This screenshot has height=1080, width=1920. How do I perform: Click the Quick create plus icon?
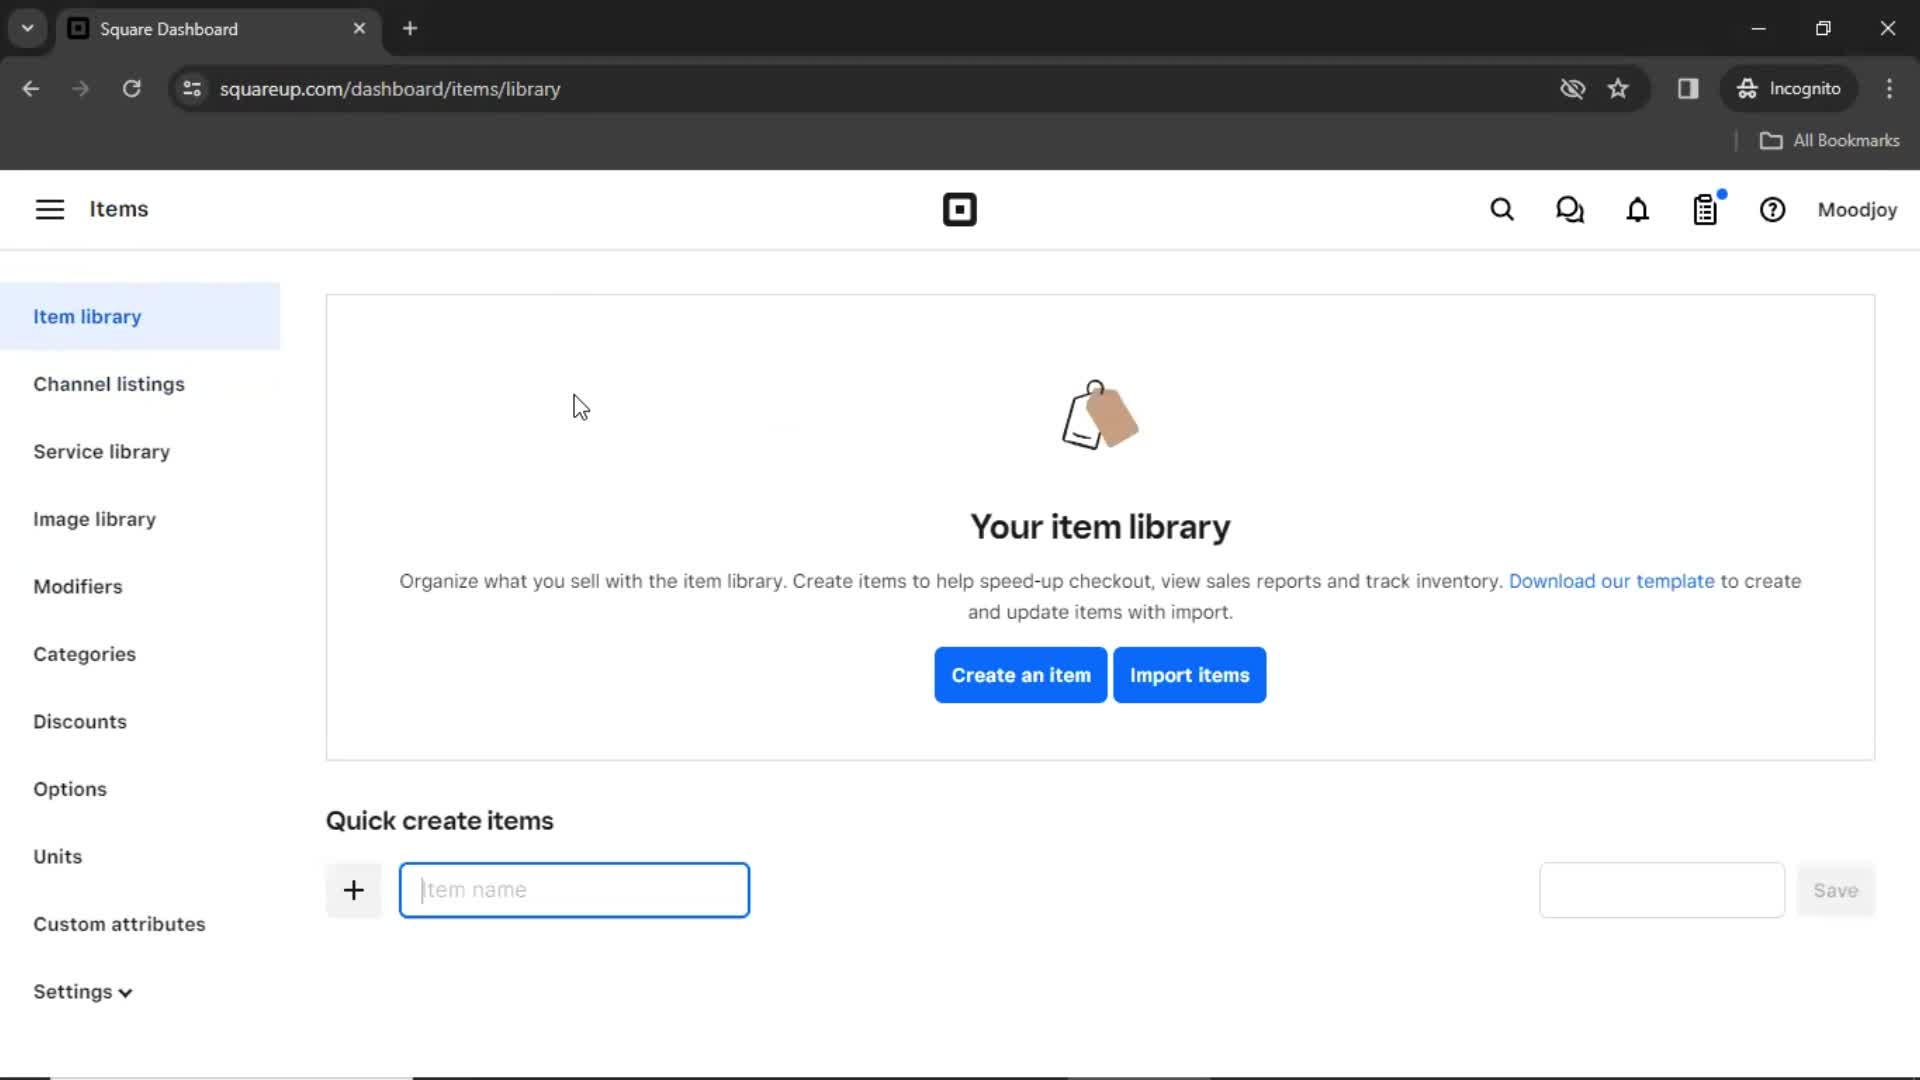[x=352, y=890]
